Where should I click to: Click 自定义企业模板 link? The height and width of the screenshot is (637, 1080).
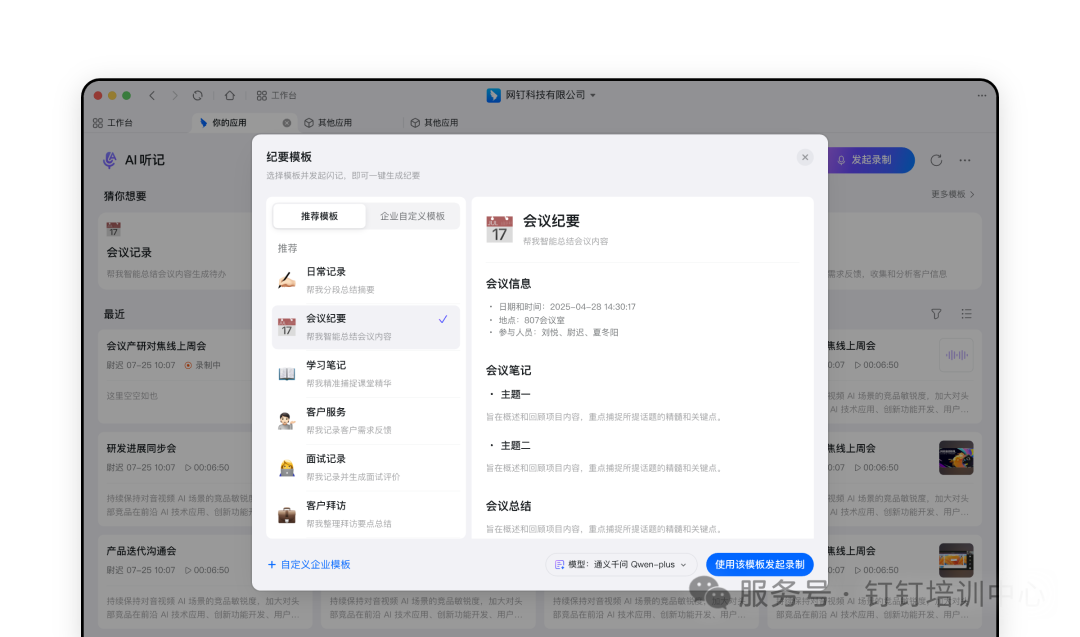(309, 565)
